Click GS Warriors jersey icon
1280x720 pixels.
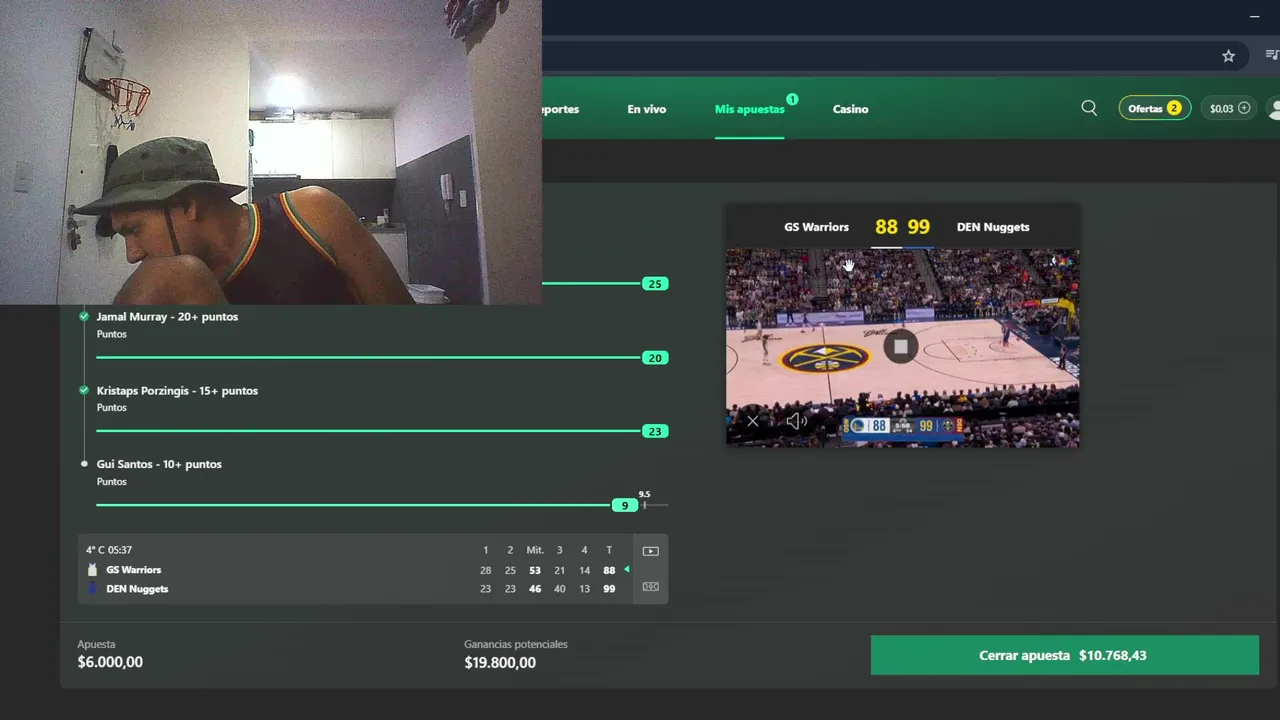pyautogui.click(x=93, y=570)
